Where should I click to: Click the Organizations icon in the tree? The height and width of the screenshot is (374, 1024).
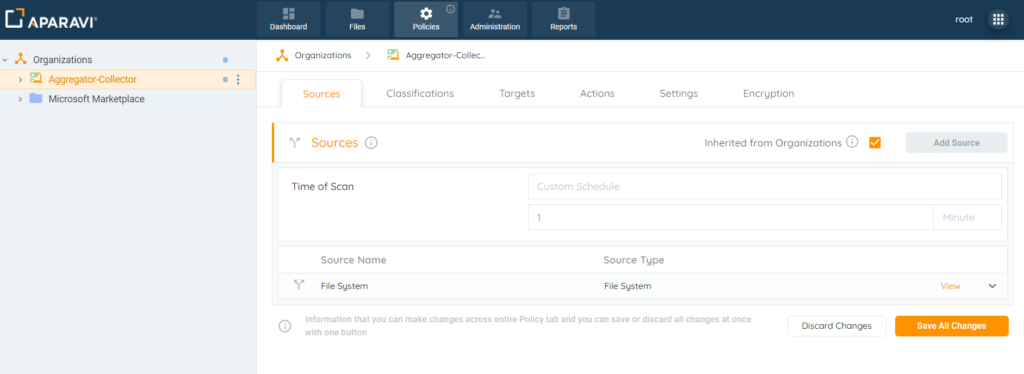pos(20,59)
